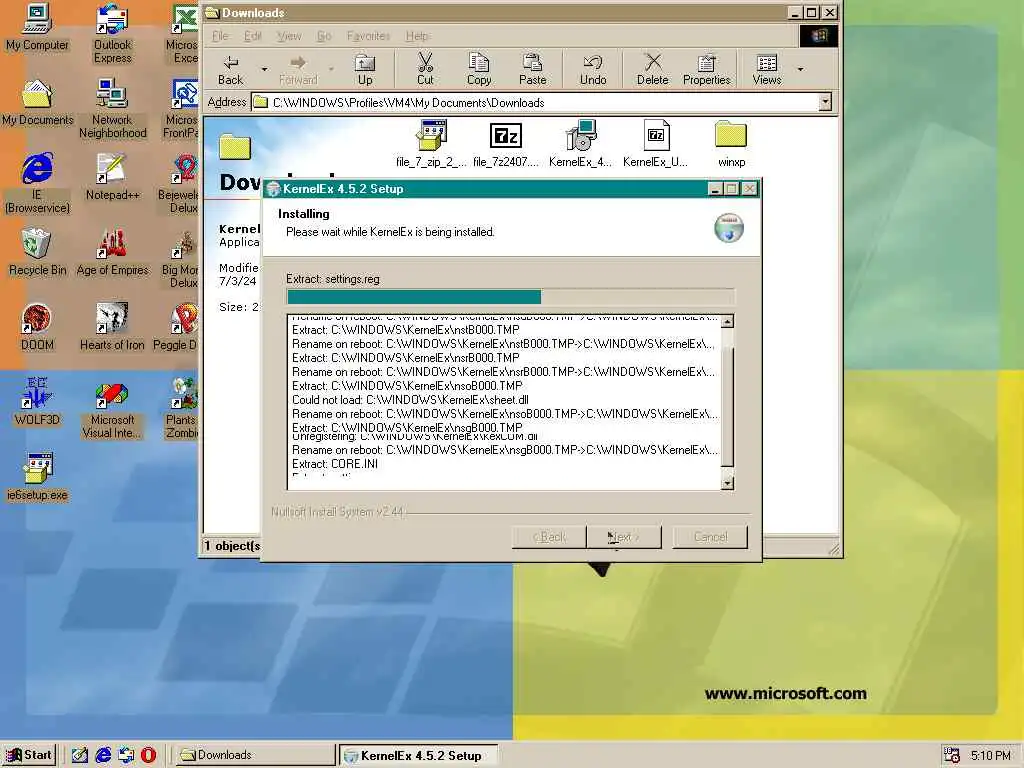Click Internet Explorer quick launch icon
The height and width of the screenshot is (768, 1024).
103,755
